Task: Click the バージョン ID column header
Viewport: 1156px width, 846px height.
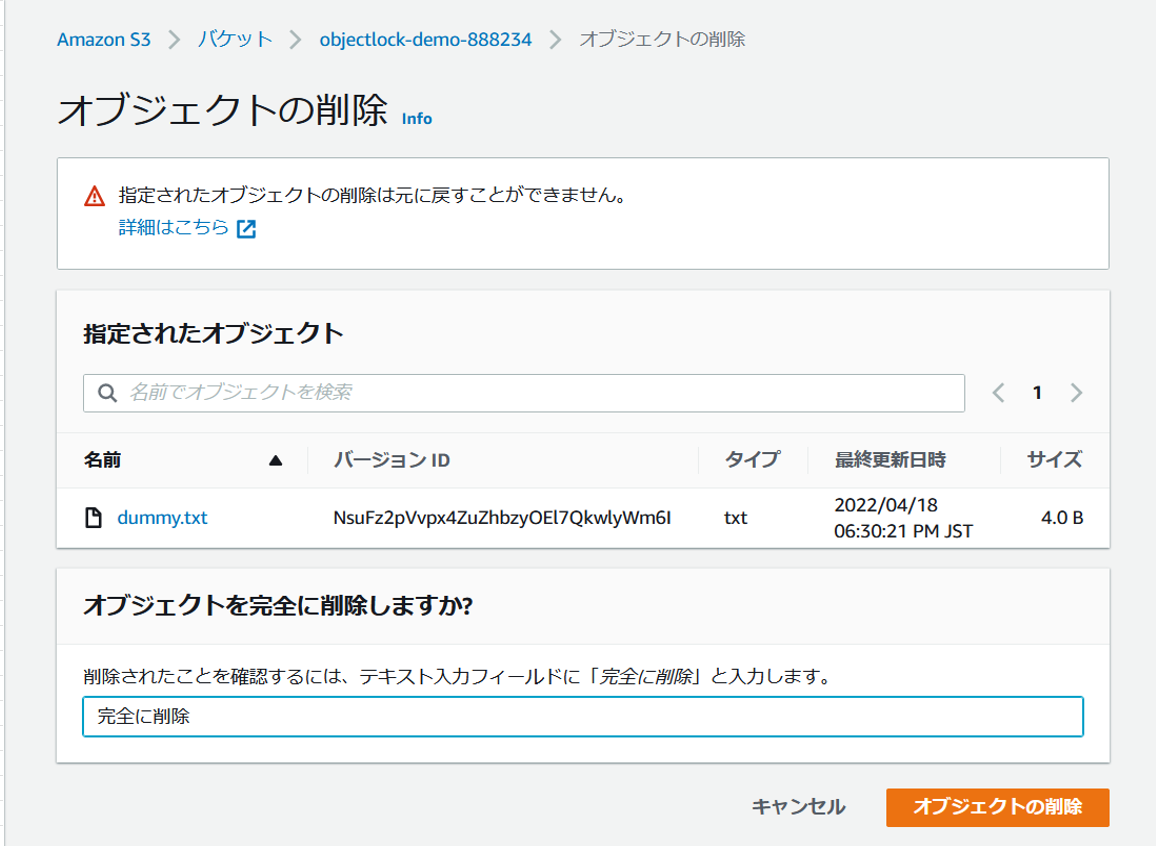Action: pyautogui.click(x=391, y=460)
